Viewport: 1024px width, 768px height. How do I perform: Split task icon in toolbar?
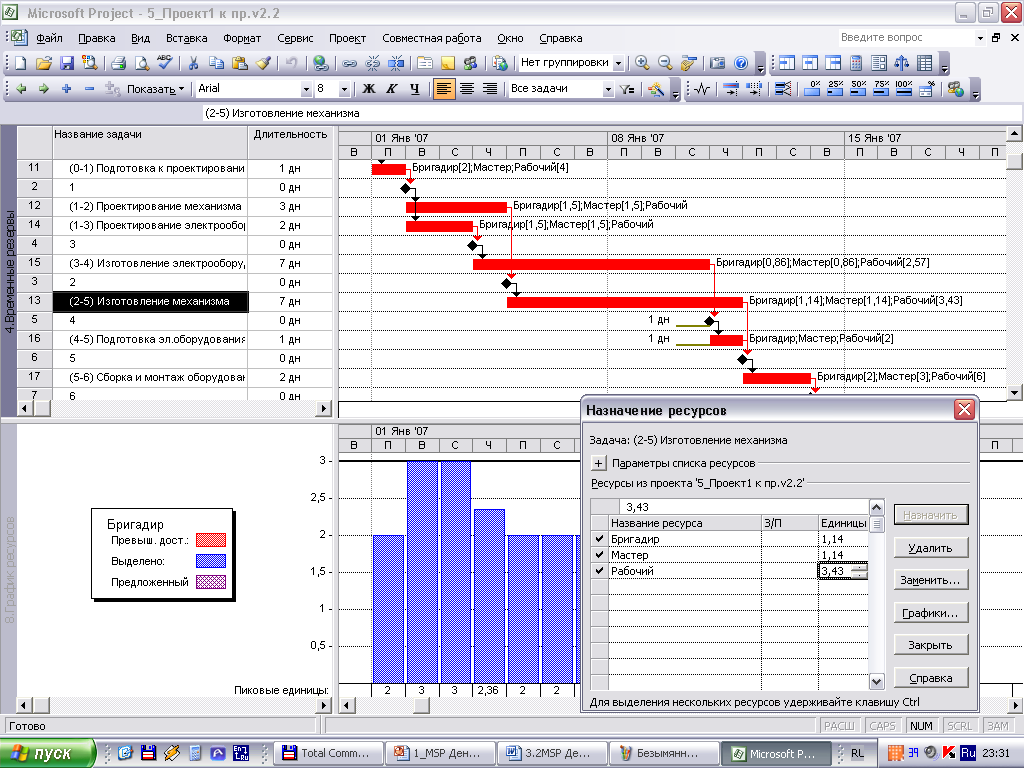[396, 63]
